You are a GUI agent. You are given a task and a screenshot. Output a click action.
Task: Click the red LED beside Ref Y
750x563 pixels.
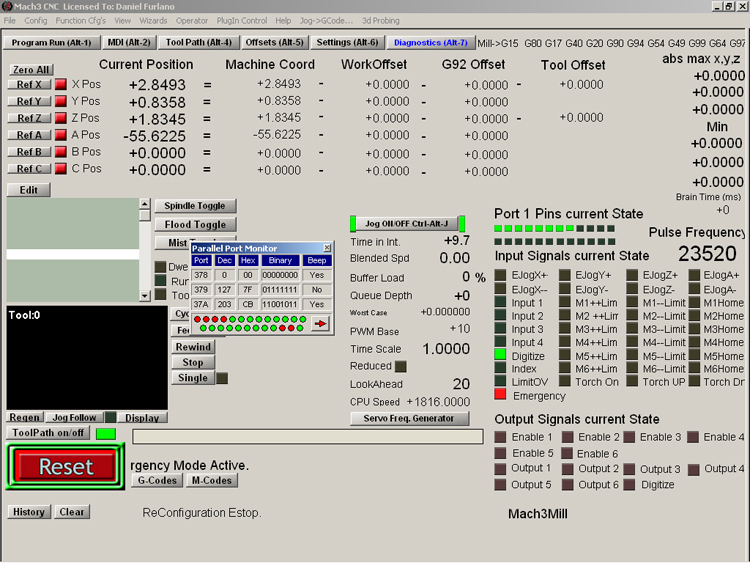[61, 101]
